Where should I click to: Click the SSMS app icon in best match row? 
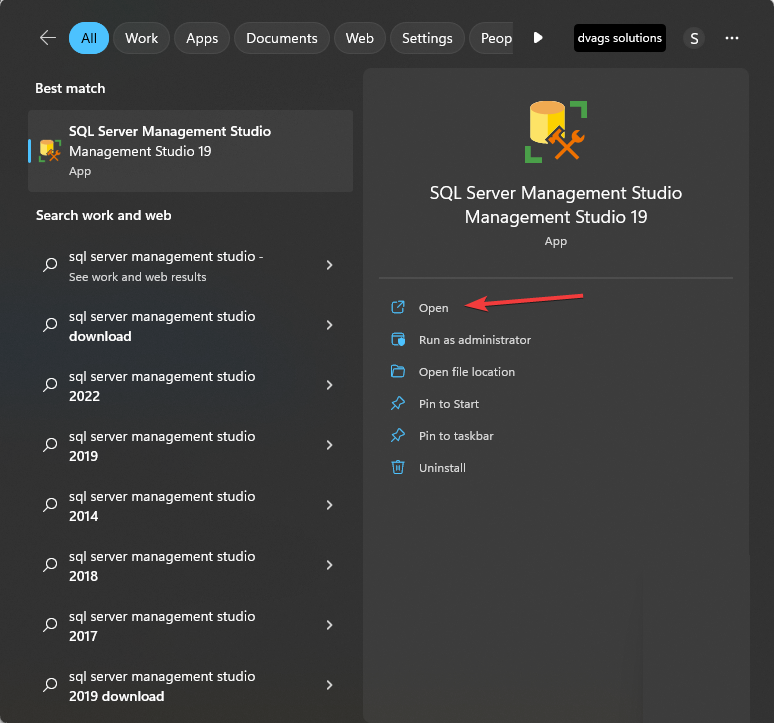tap(50, 151)
